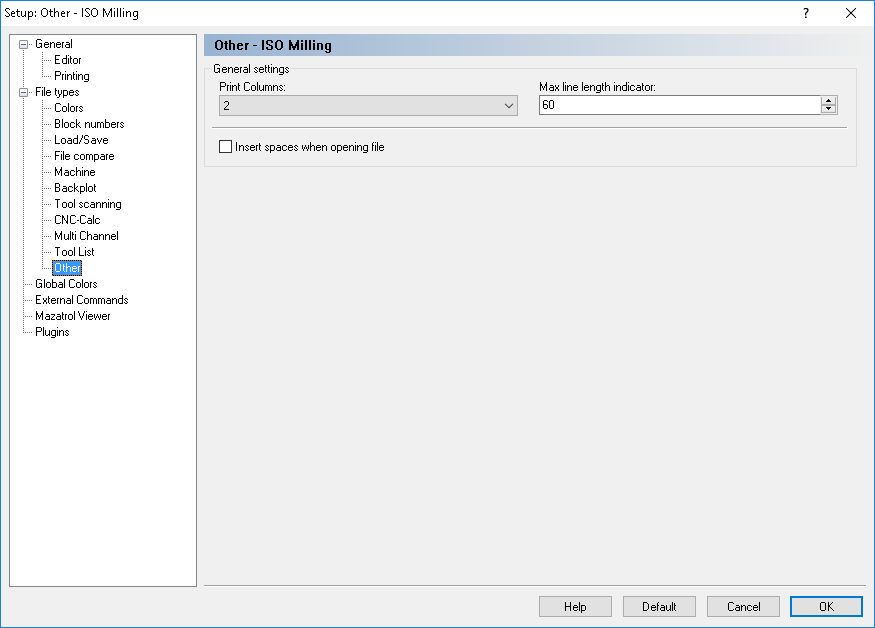Viewport: 875px width, 628px height.
Task: Select Printing in the settings tree
Action: [71, 76]
